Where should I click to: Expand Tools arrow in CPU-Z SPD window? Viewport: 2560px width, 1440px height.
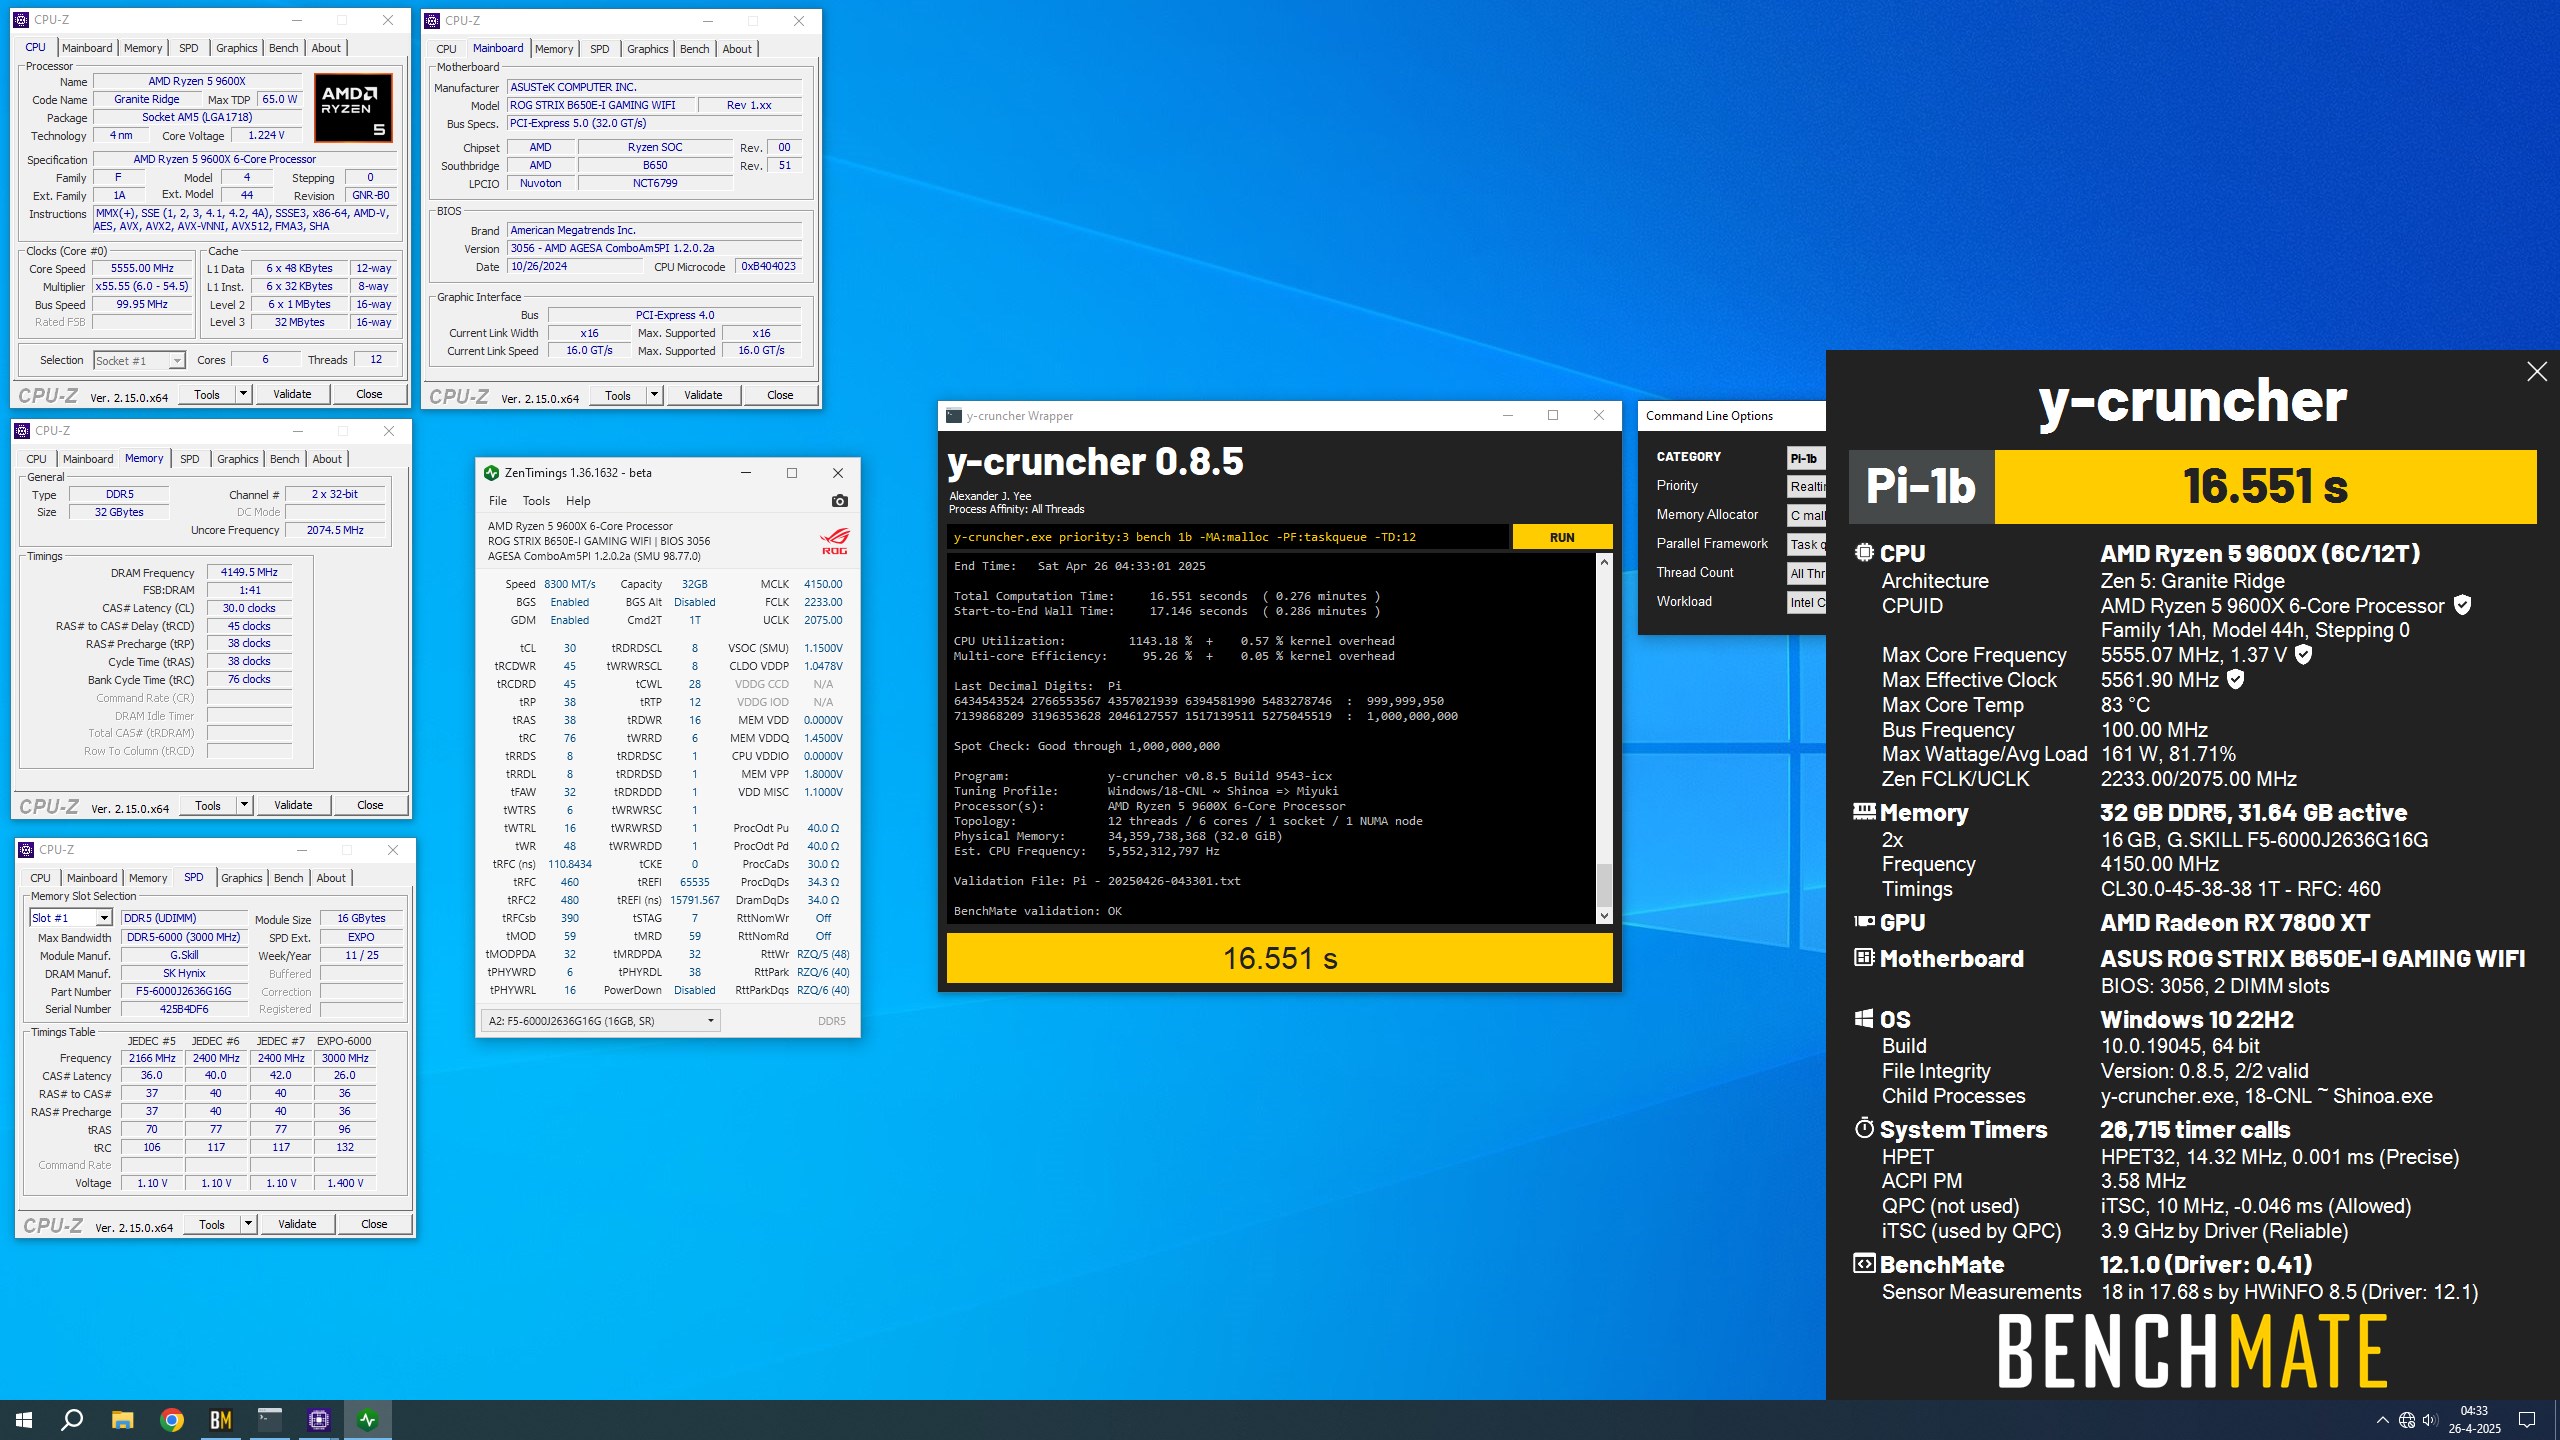[247, 1224]
